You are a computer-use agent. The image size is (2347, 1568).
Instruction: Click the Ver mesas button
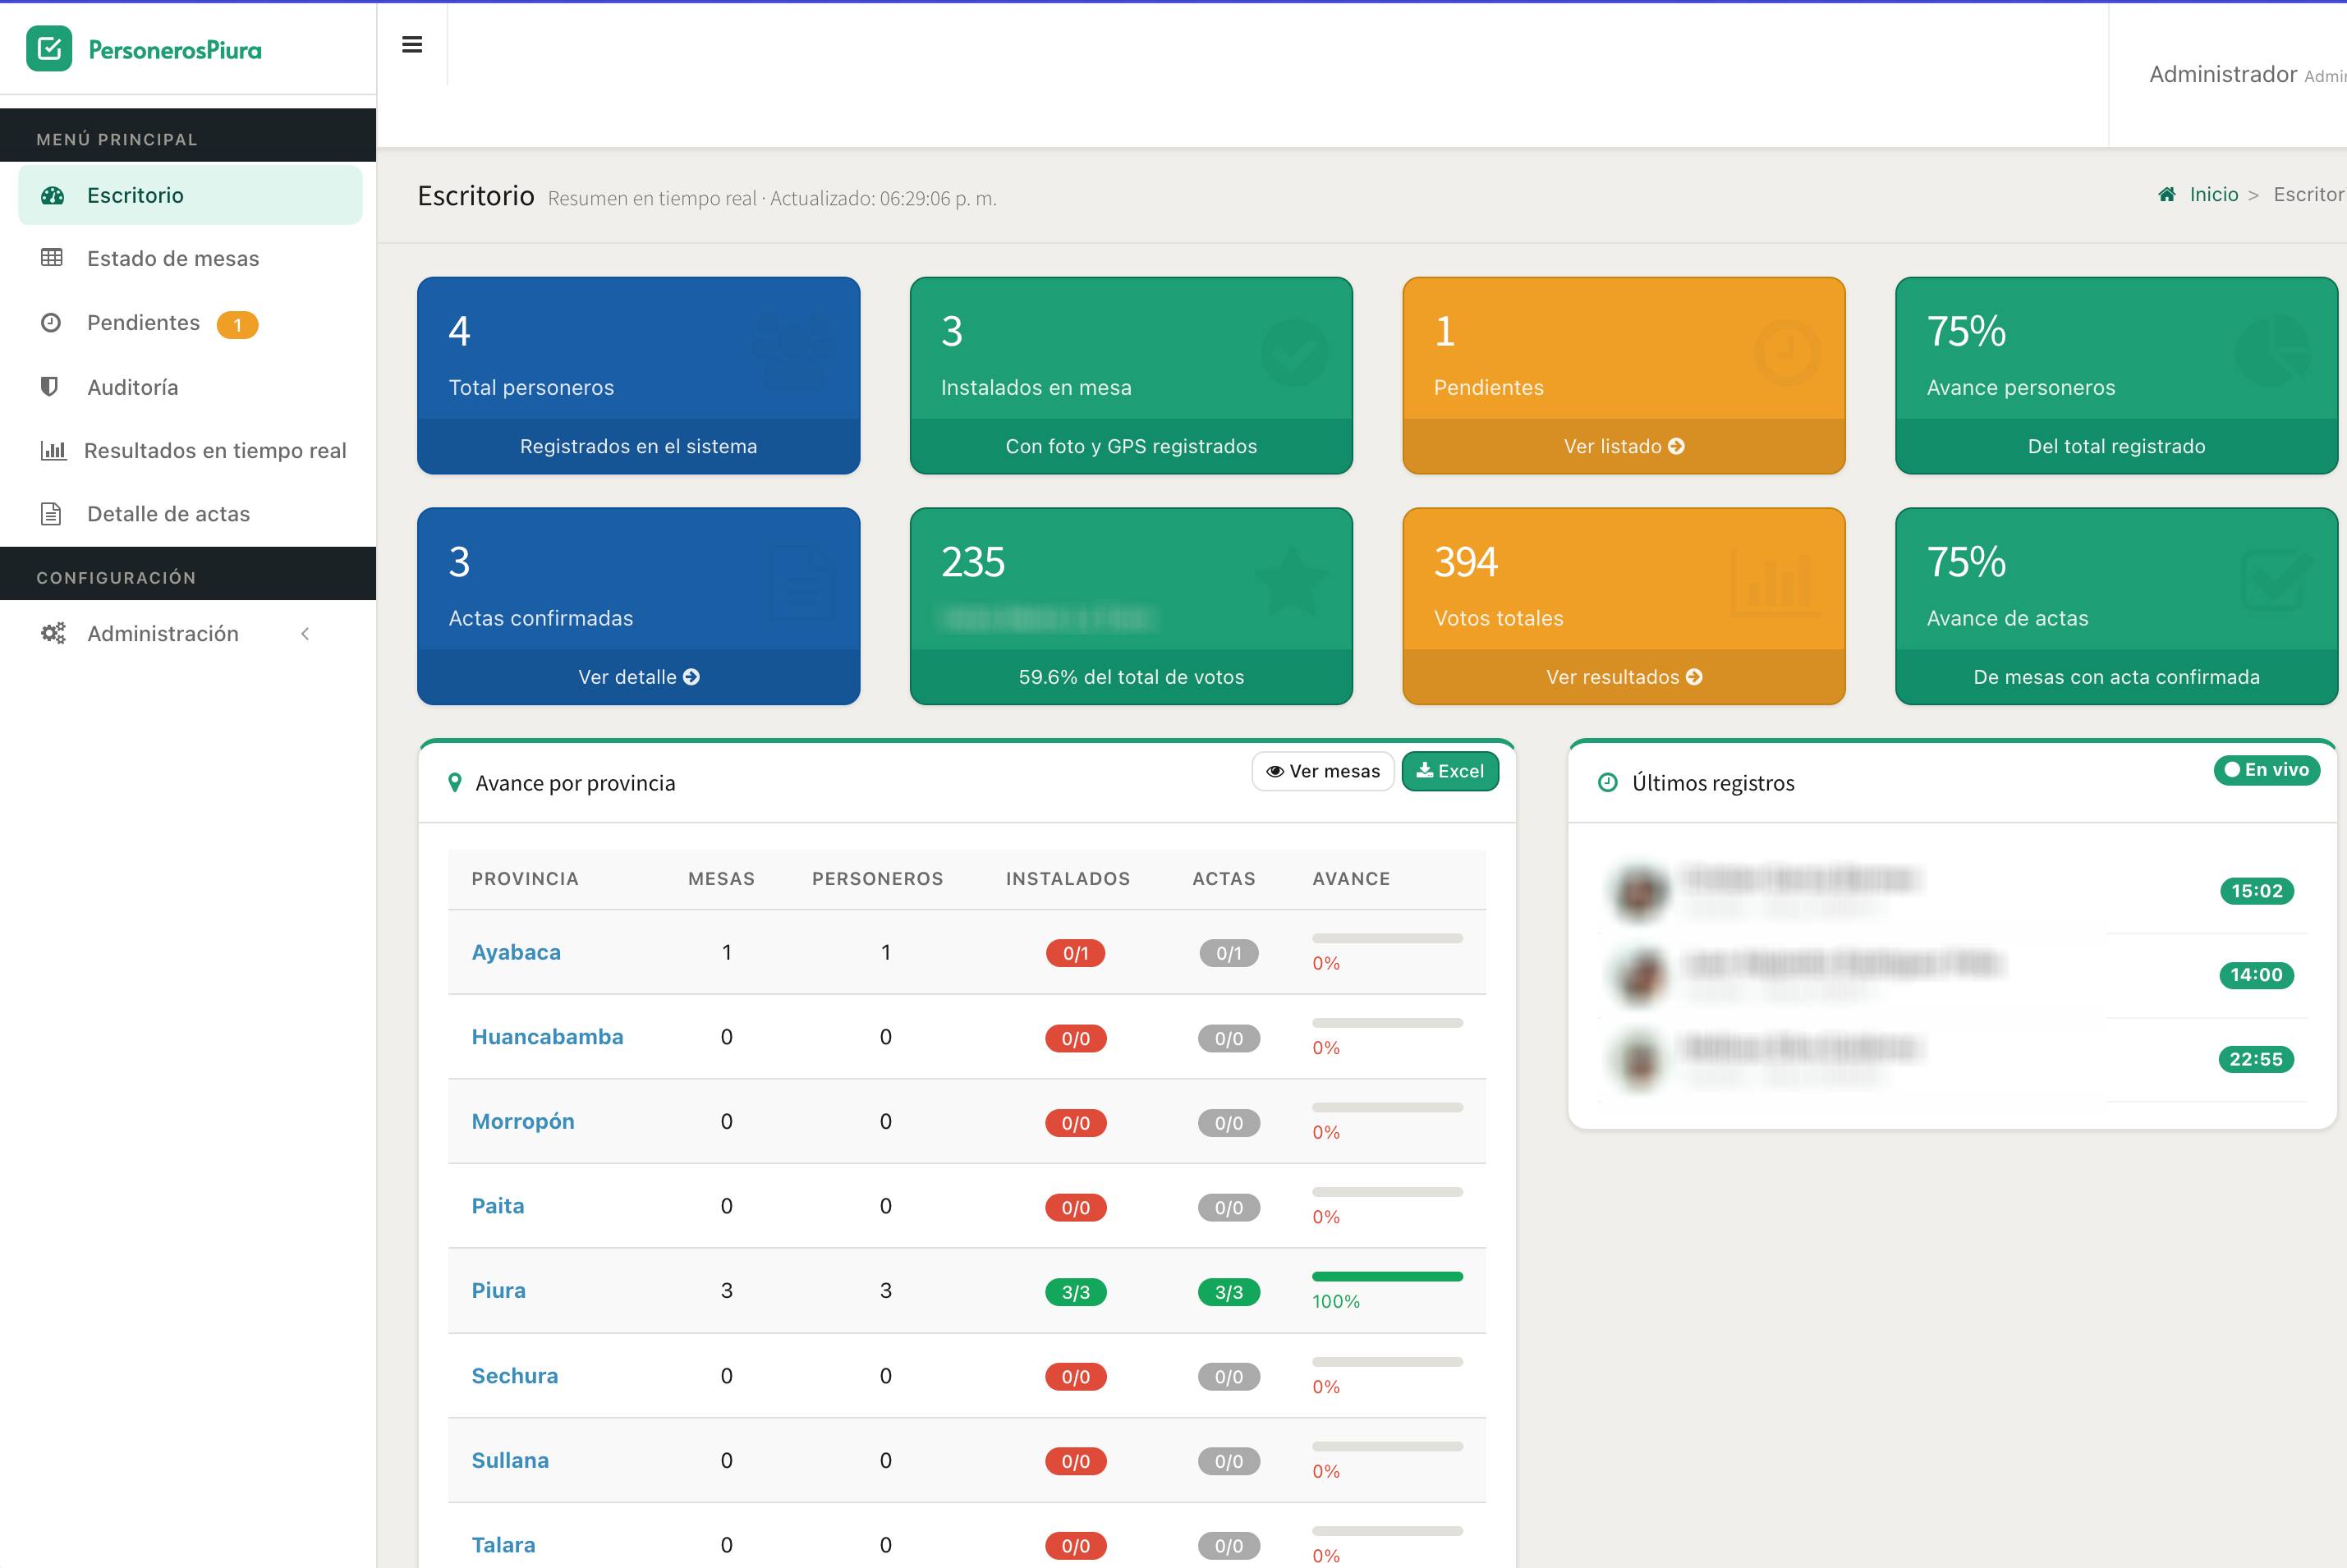[1323, 771]
